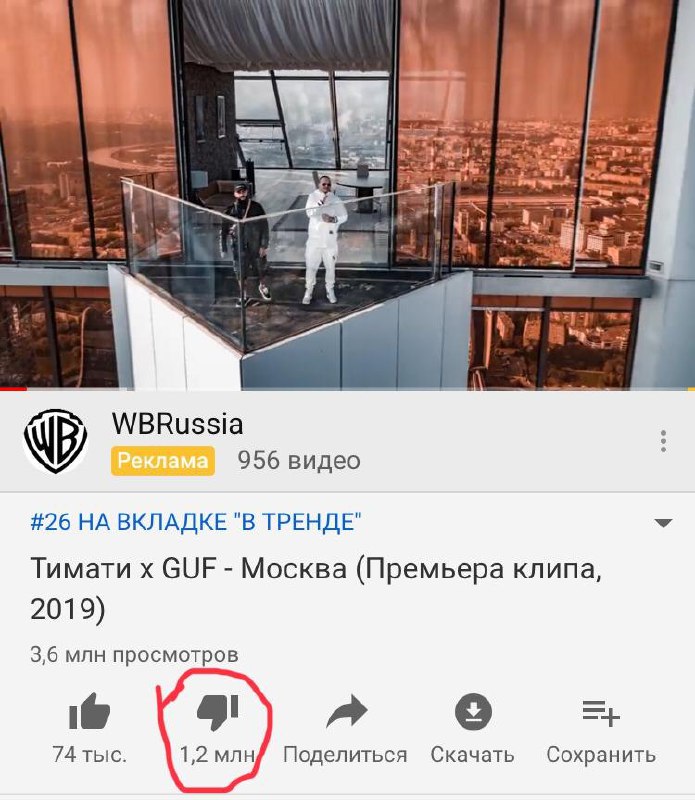
Task: Click the 956 видео count text
Action: (299, 461)
